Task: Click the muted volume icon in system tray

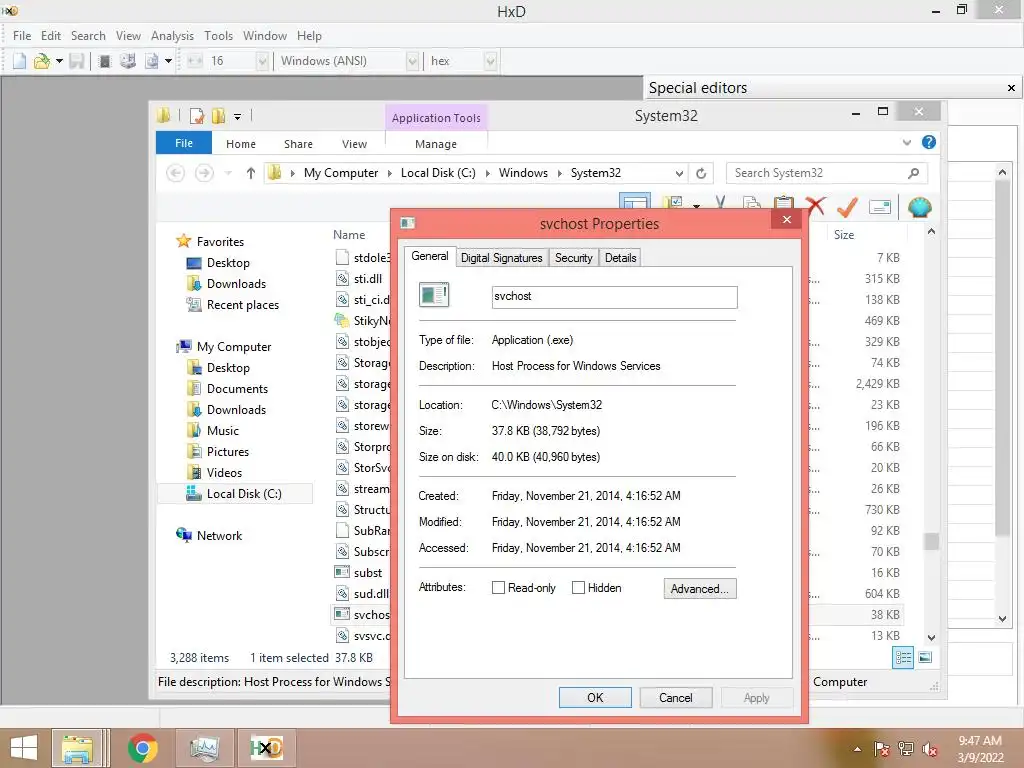Action: 930,749
